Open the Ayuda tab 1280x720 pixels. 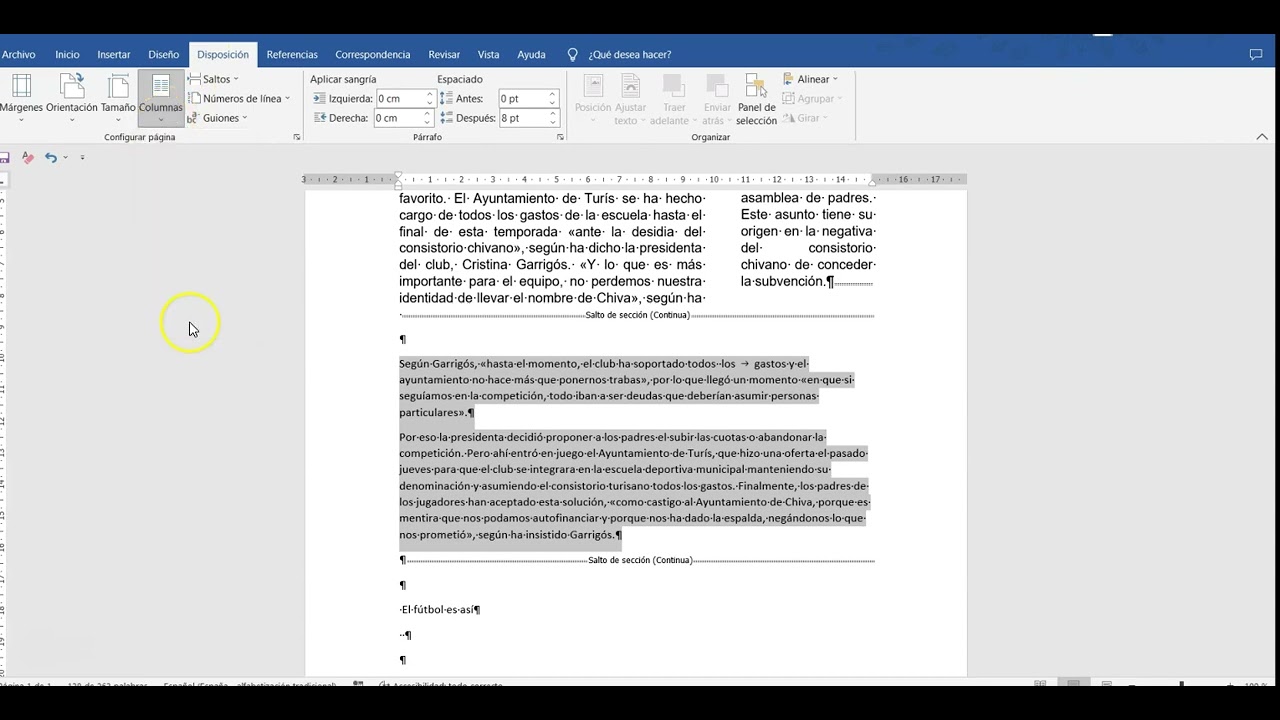click(x=531, y=55)
